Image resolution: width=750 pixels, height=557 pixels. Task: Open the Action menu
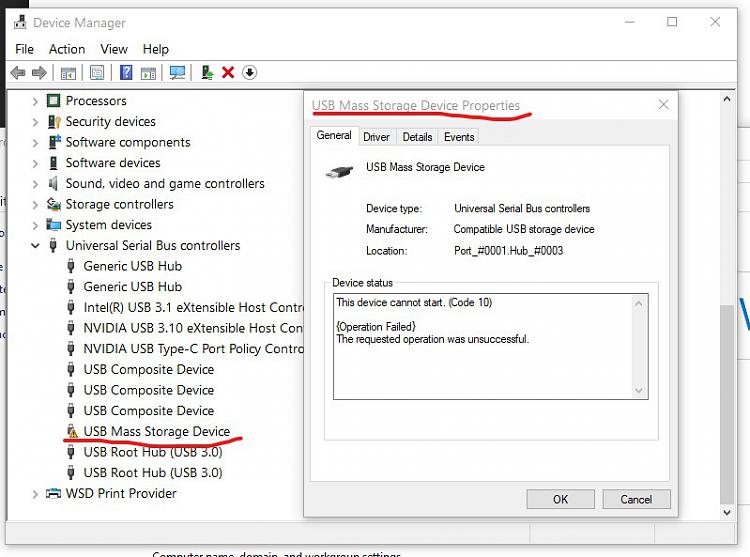click(67, 49)
